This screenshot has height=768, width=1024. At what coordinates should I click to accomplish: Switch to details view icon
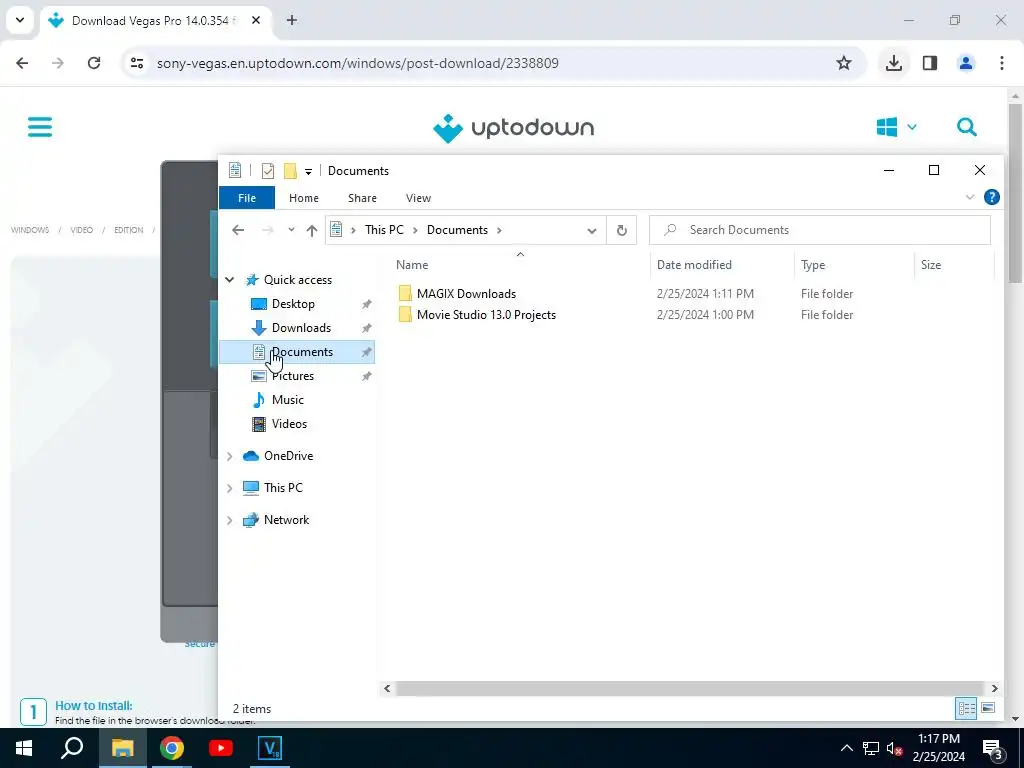[x=967, y=708]
